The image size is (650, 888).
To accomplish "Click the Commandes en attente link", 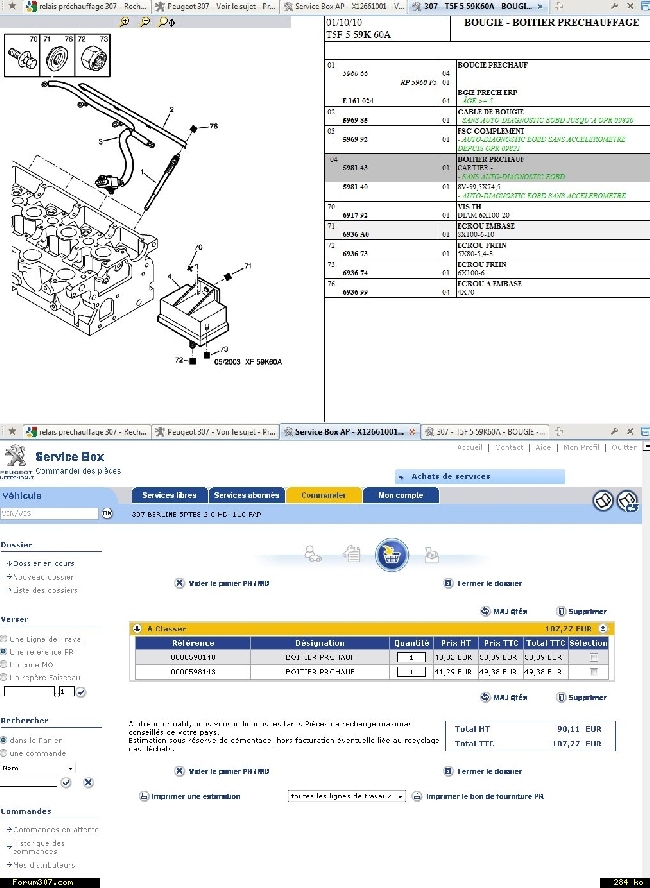I will coord(55,829).
